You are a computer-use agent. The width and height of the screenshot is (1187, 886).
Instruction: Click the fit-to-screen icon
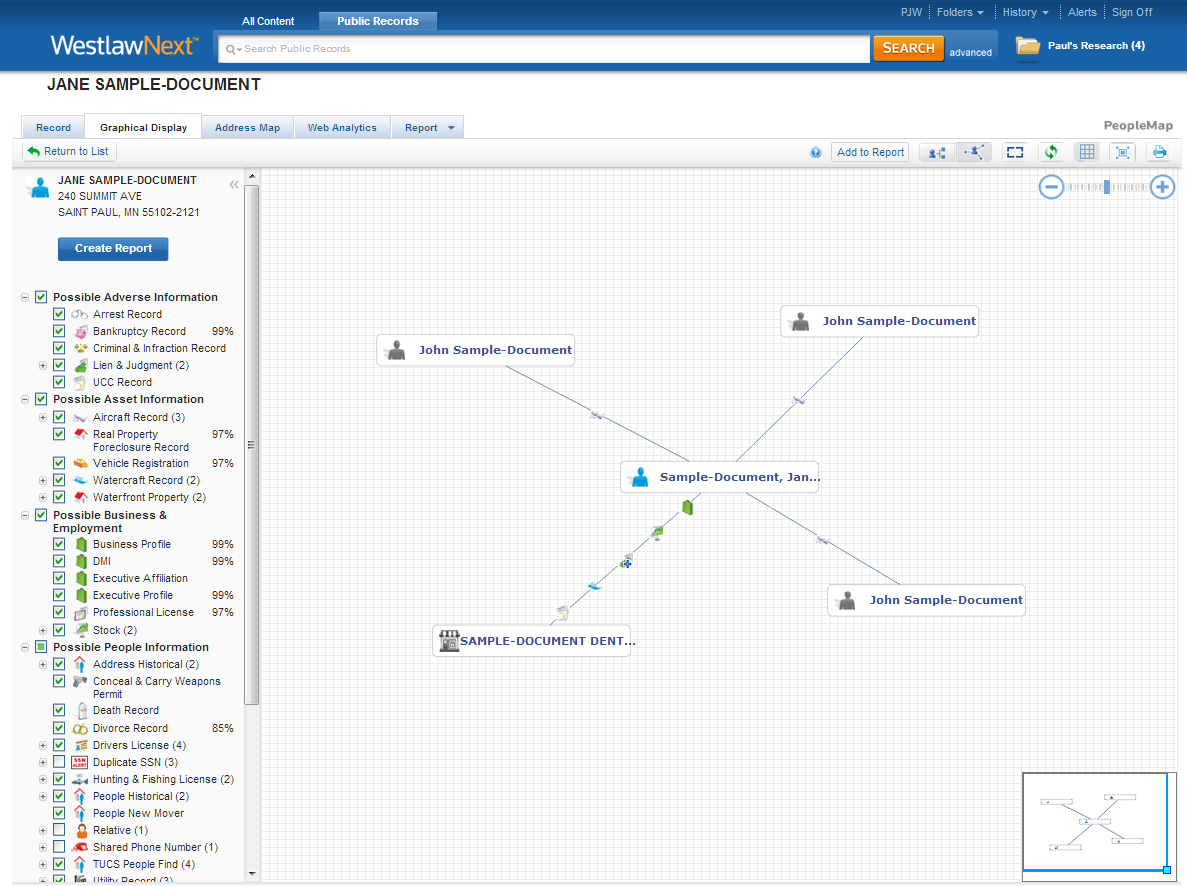(x=1123, y=152)
